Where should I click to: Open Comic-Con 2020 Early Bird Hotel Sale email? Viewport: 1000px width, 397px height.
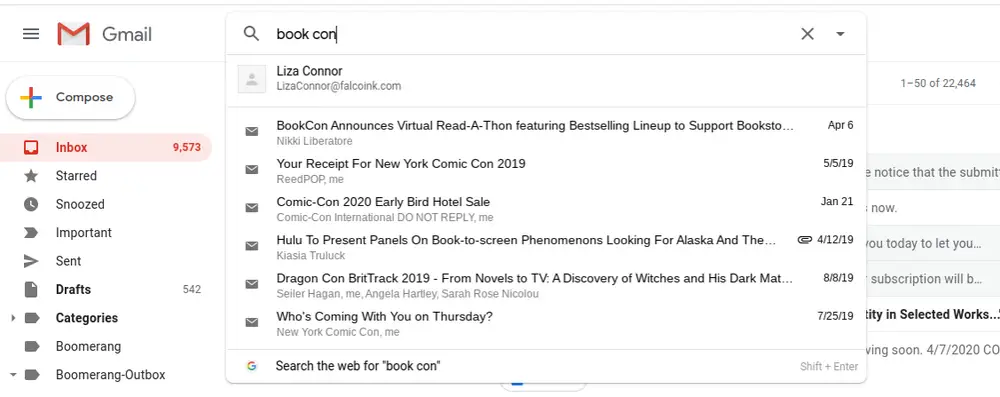(x=546, y=209)
